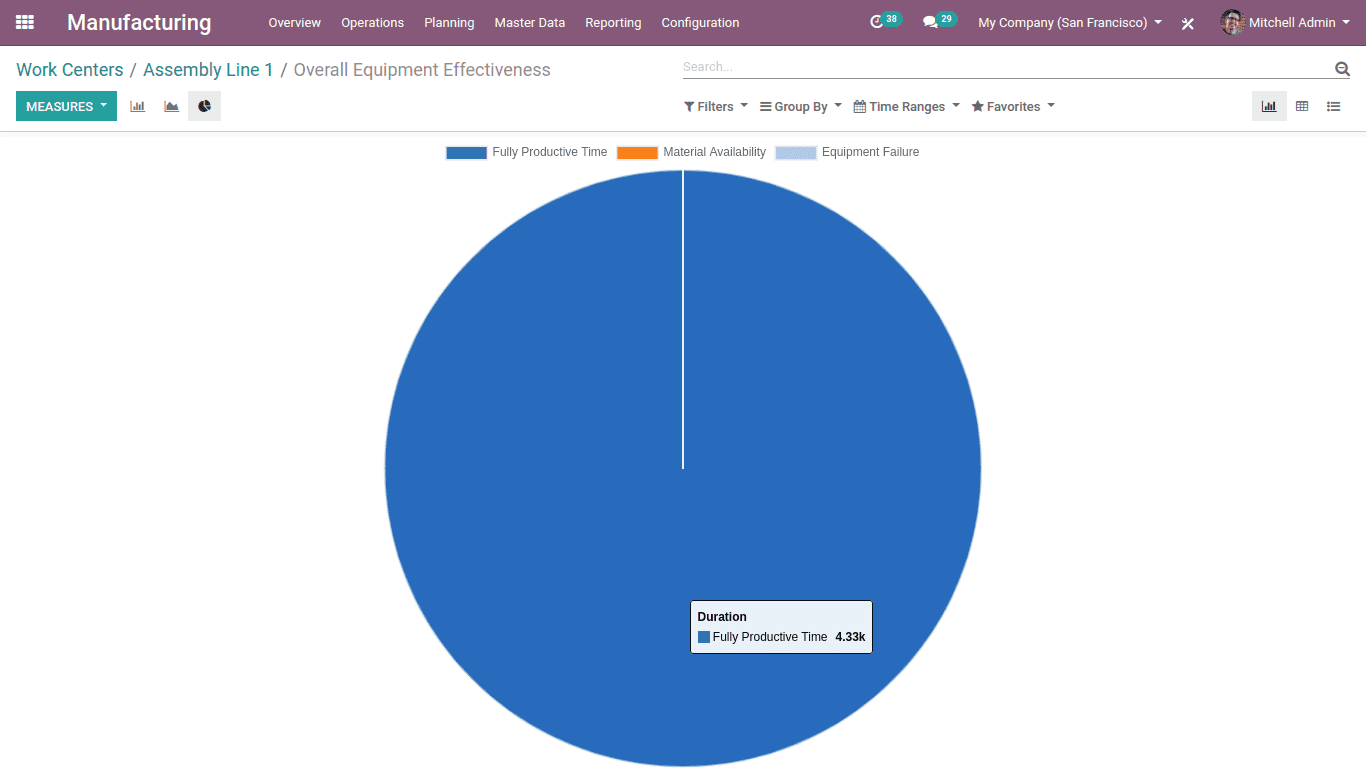Image resolution: width=1366 pixels, height=768 pixels.
Task: Open the activities clock icon with badge 38
Action: point(884,21)
